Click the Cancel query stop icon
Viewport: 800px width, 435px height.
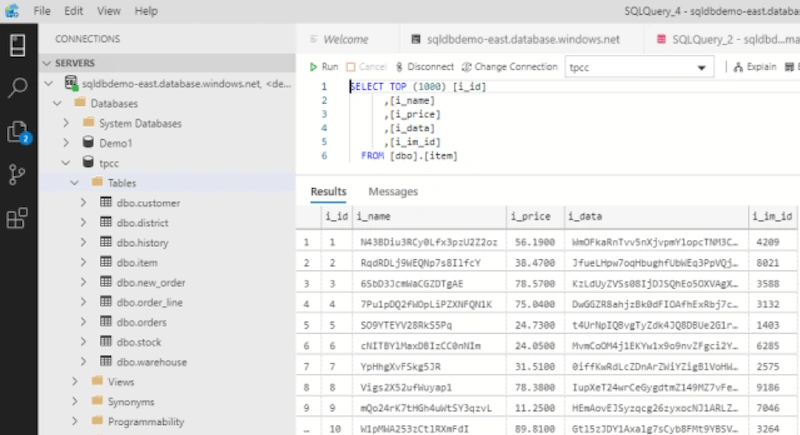(x=351, y=67)
